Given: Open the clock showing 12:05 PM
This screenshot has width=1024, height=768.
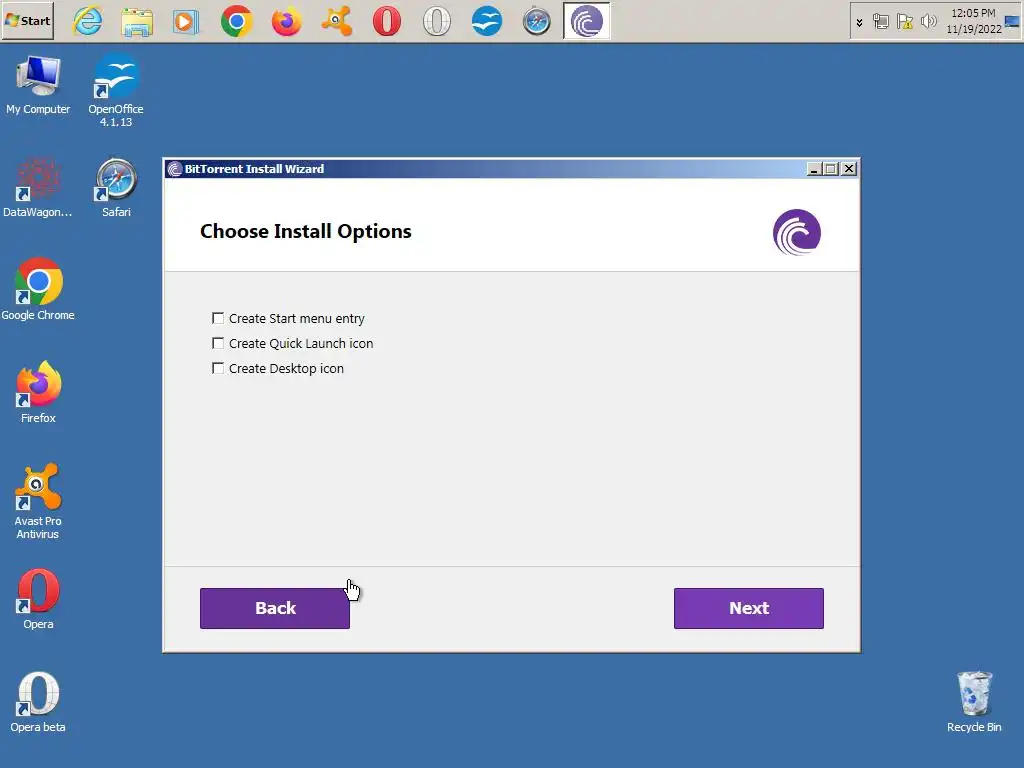Looking at the screenshot, I should point(973,21).
